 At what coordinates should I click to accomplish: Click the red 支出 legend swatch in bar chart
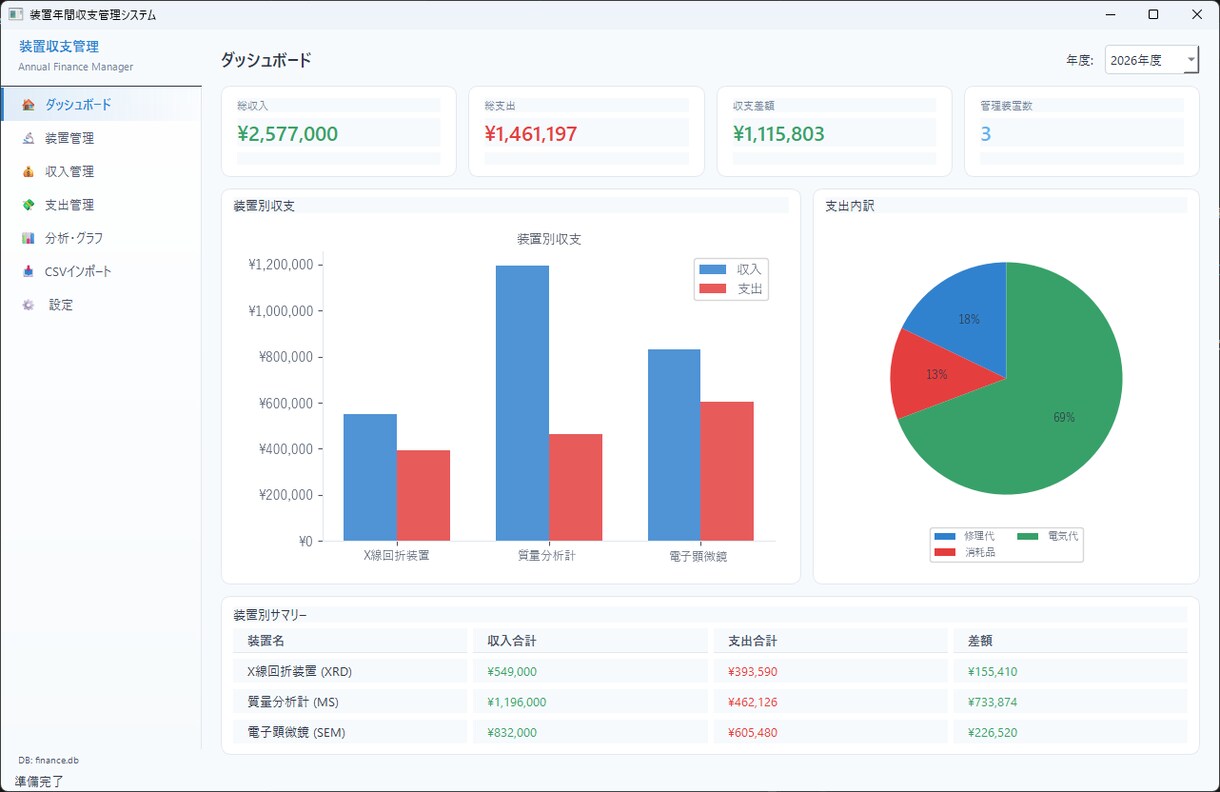713,289
